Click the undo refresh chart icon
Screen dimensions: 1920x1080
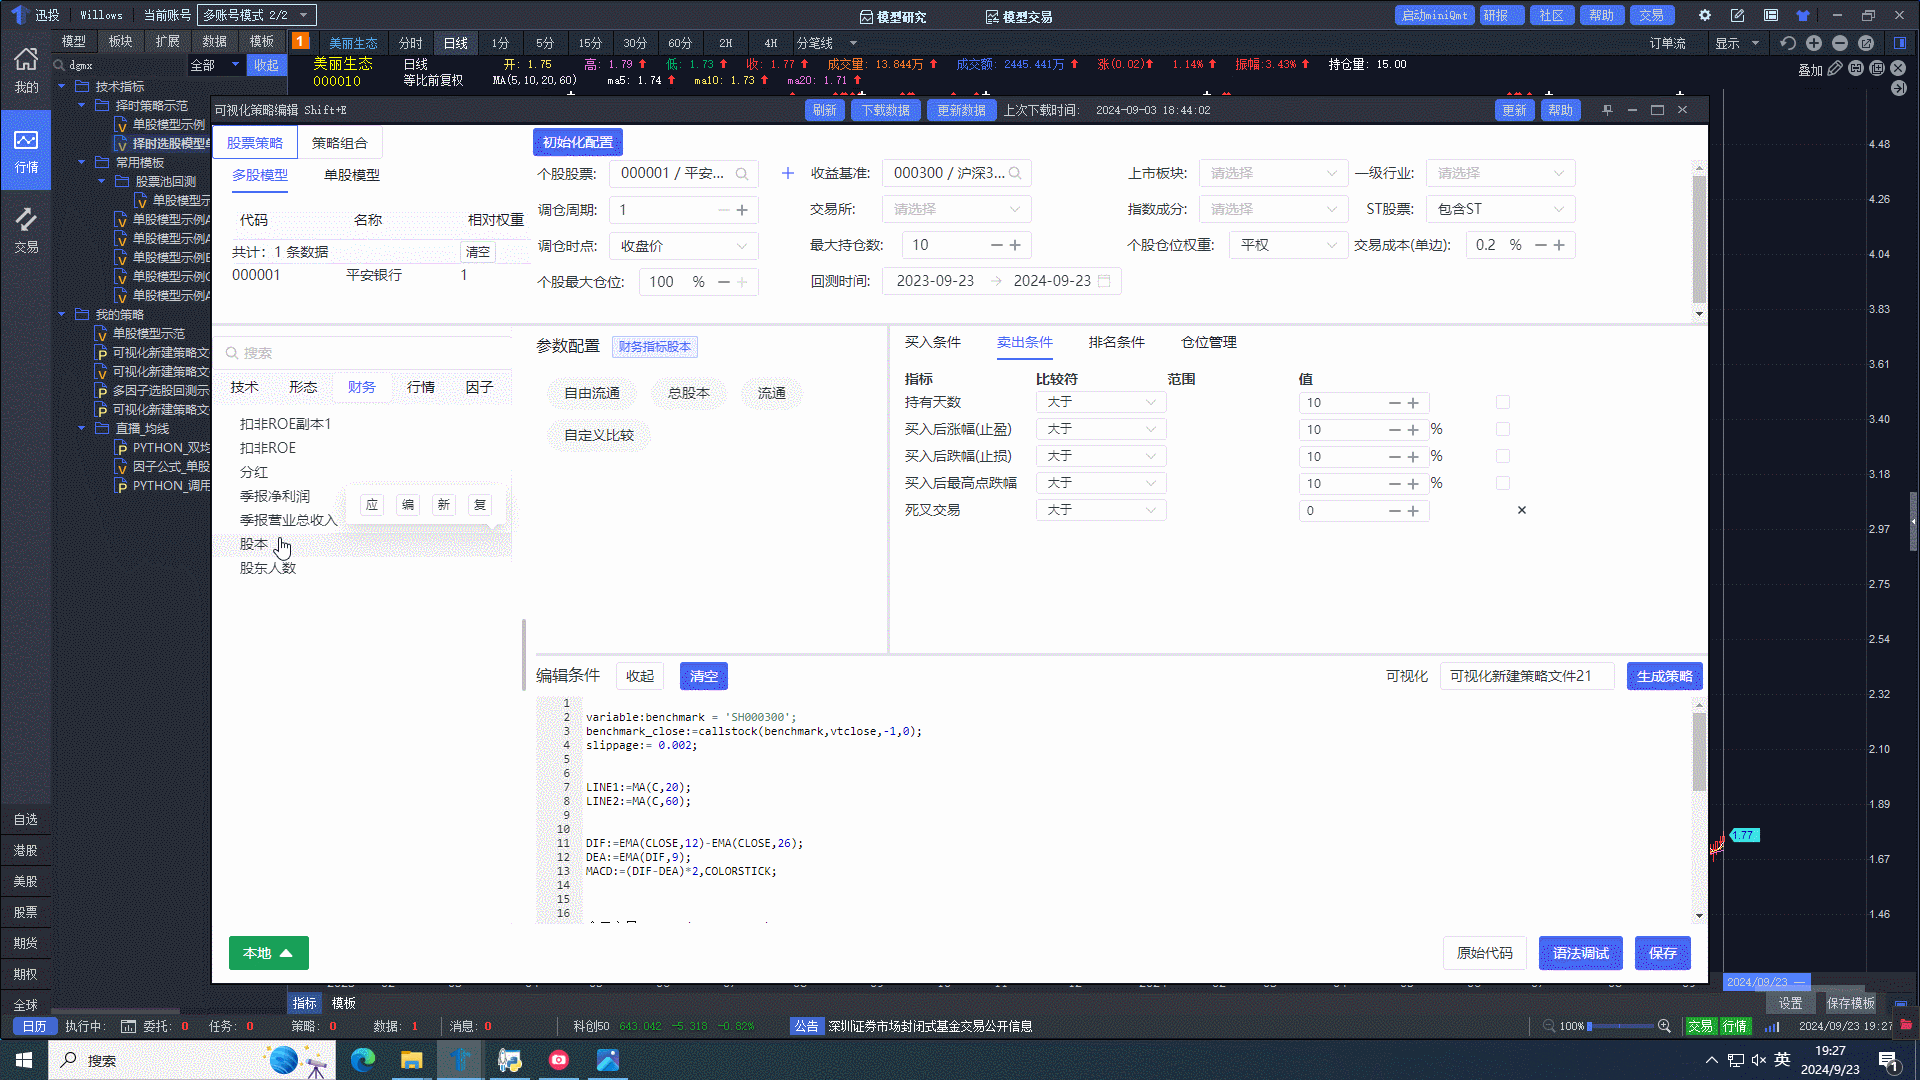click(x=1788, y=43)
